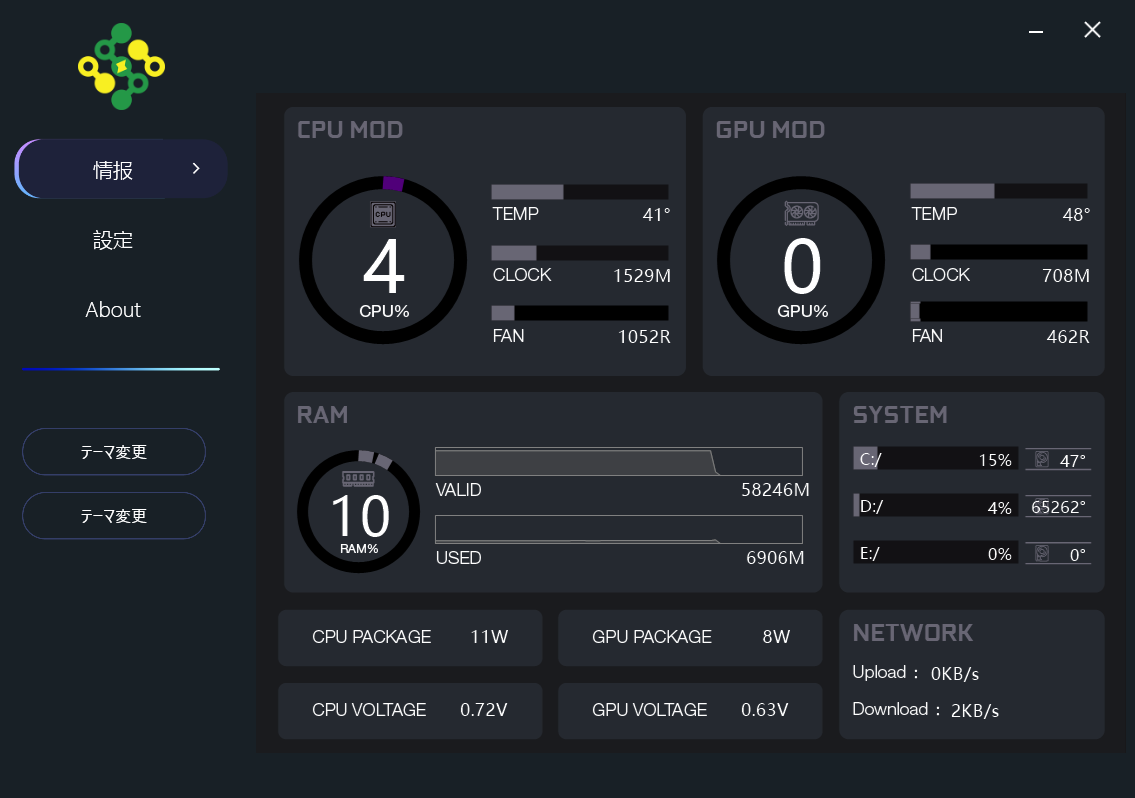This screenshot has width=1135, height=798.
Task: Click the RAM VALID usage graph
Action: click(x=618, y=461)
